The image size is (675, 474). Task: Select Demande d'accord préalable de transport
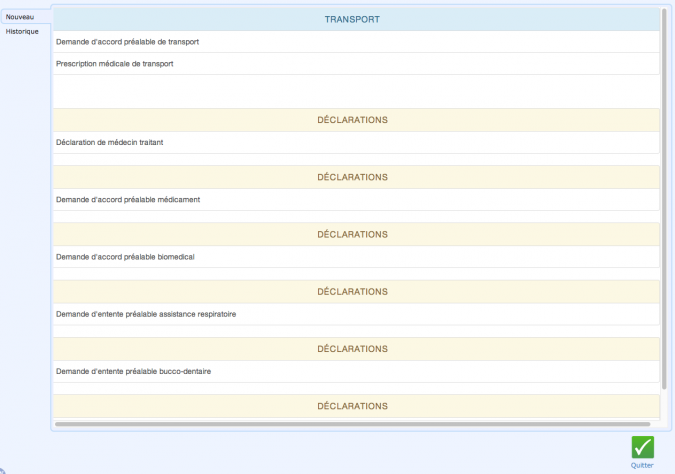[x=356, y=42]
